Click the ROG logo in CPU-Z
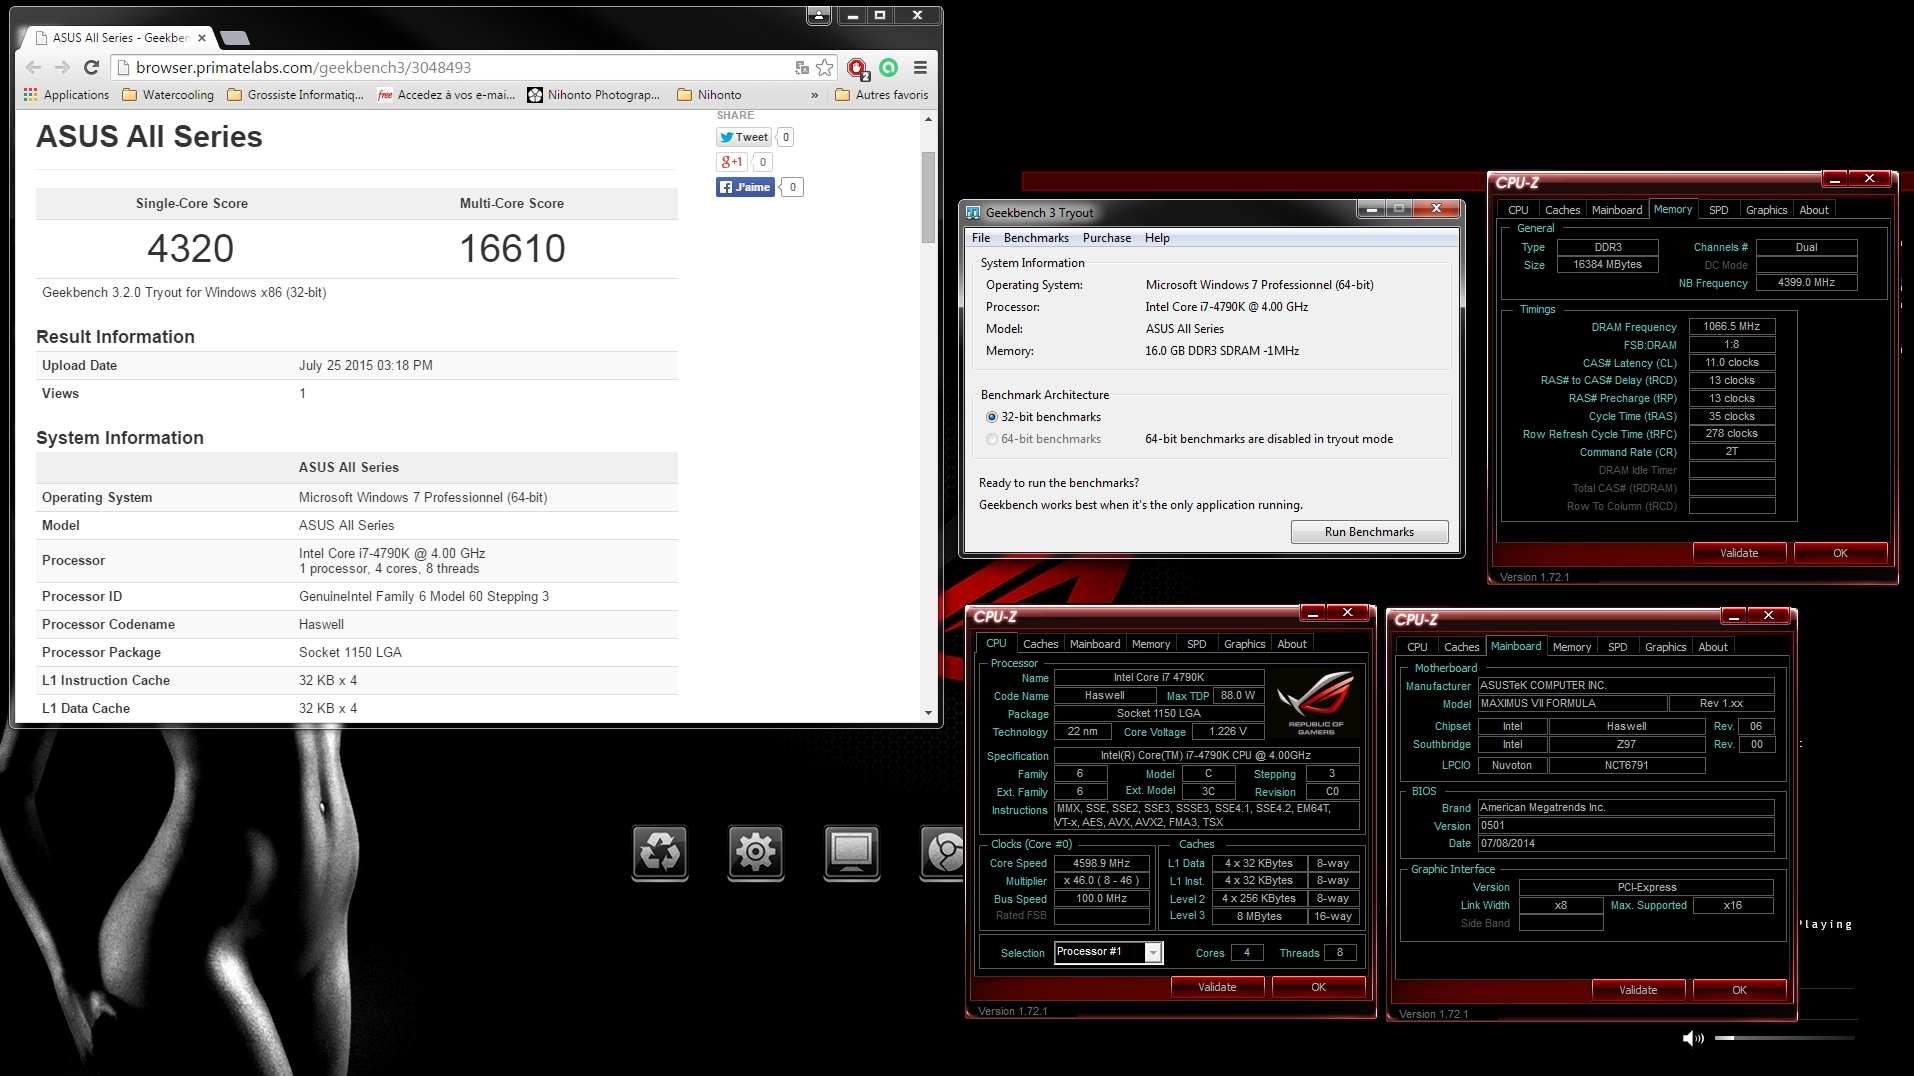Screen dimensions: 1914x1076 pyautogui.click(x=1315, y=702)
